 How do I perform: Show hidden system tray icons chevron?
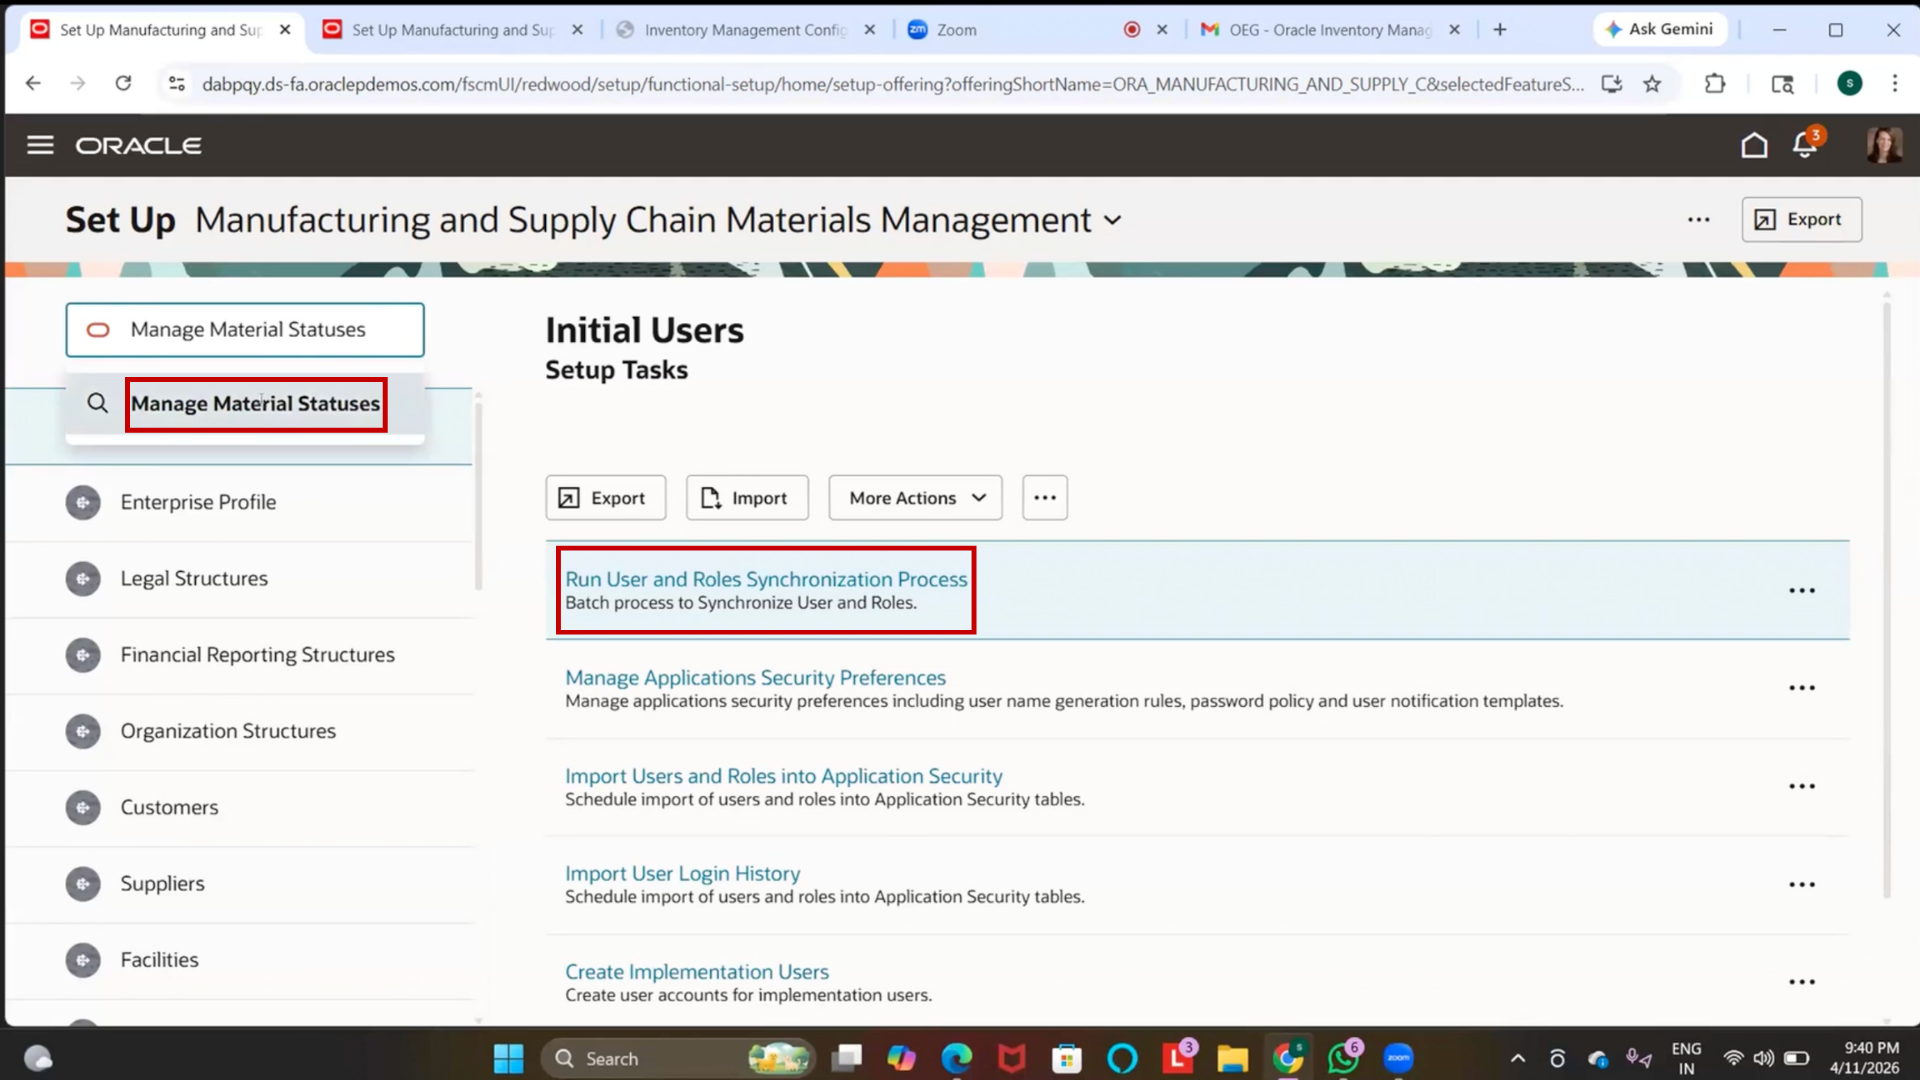[1517, 1058]
